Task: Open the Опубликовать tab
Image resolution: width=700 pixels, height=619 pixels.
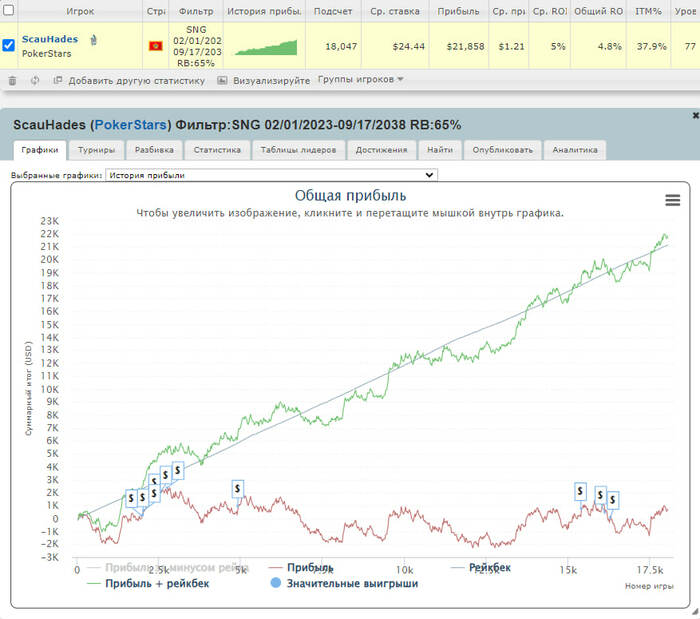Action: pos(503,150)
